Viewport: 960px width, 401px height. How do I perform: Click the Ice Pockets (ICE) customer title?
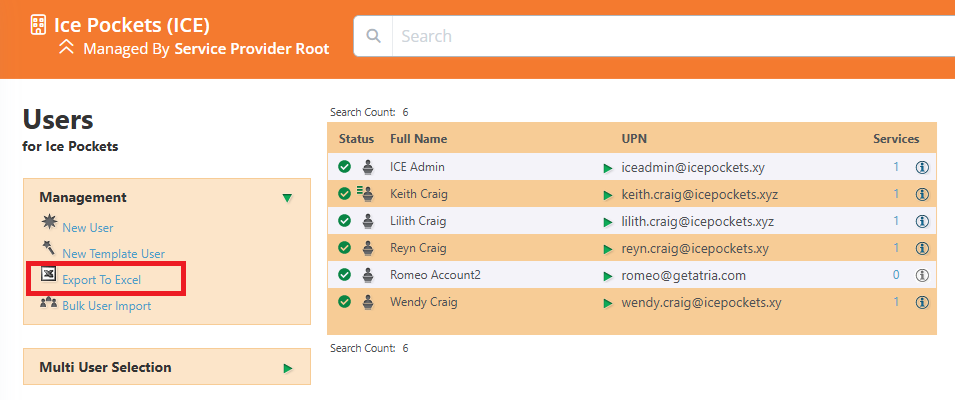coord(132,25)
